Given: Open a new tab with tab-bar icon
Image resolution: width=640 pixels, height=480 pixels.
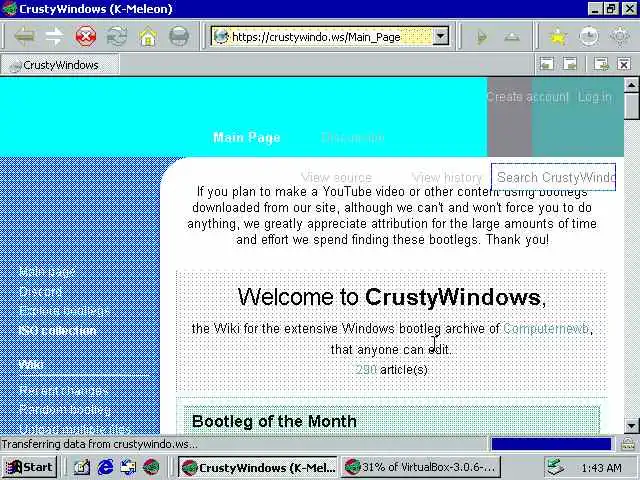Looking at the screenshot, I should coord(601,64).
